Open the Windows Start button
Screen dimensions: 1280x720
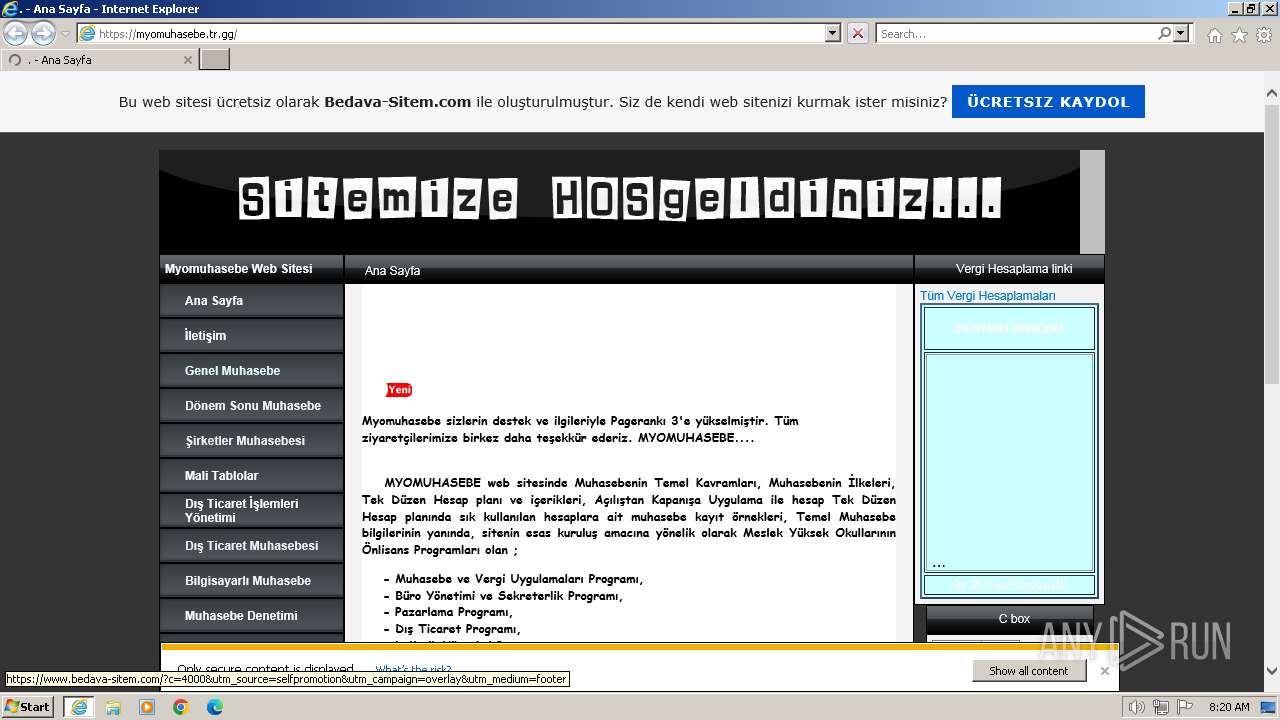[27, 707]
